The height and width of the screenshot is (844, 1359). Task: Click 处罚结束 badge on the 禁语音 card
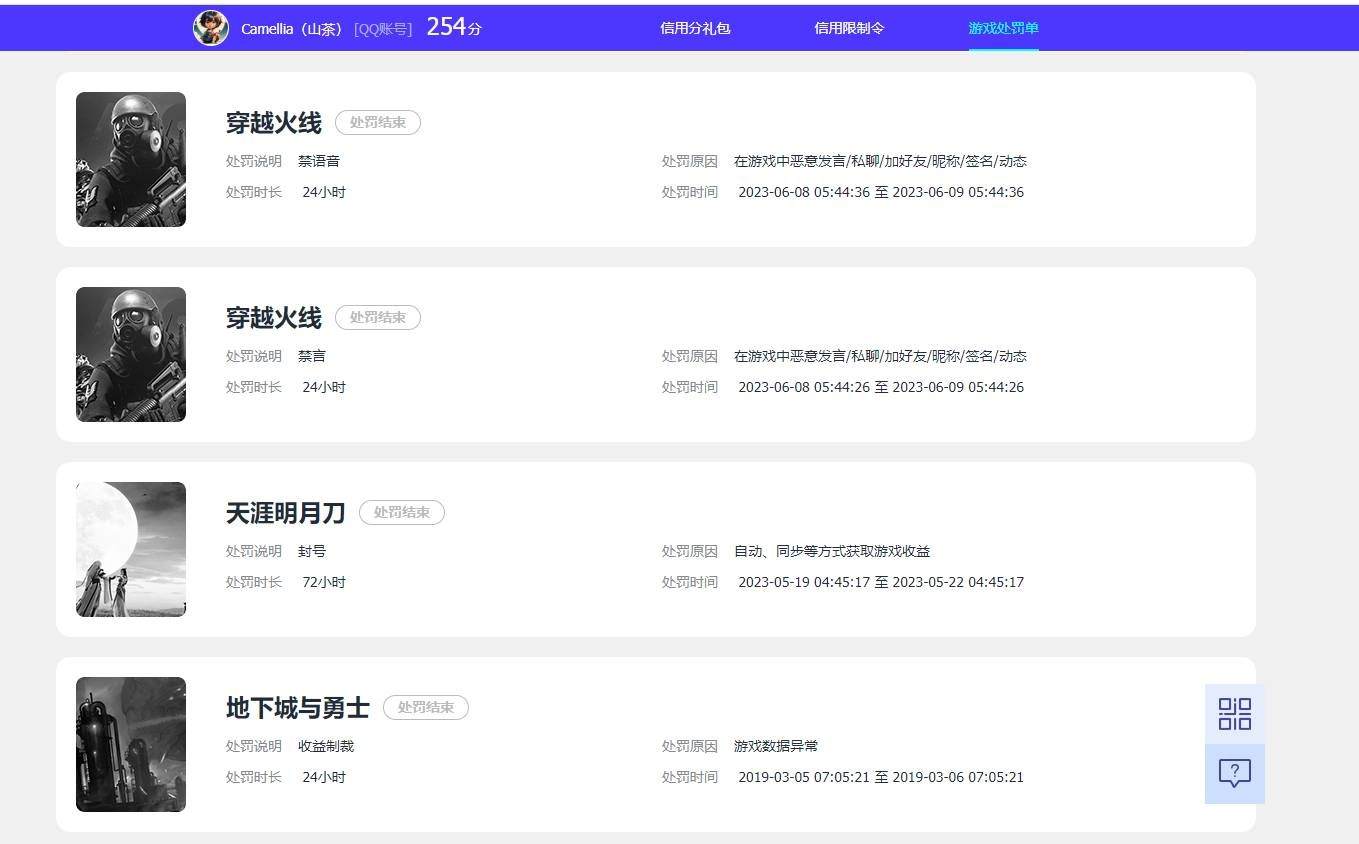coord(378,123)
